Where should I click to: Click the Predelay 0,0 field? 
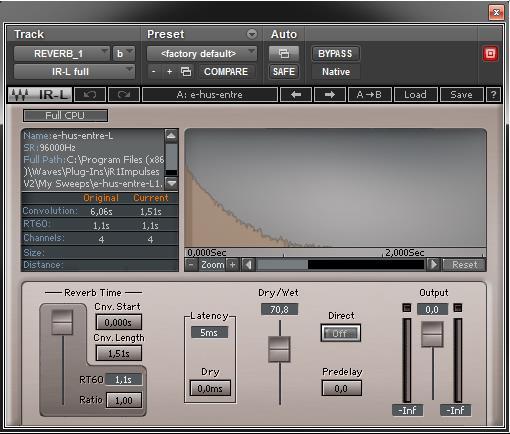[341, 388]
